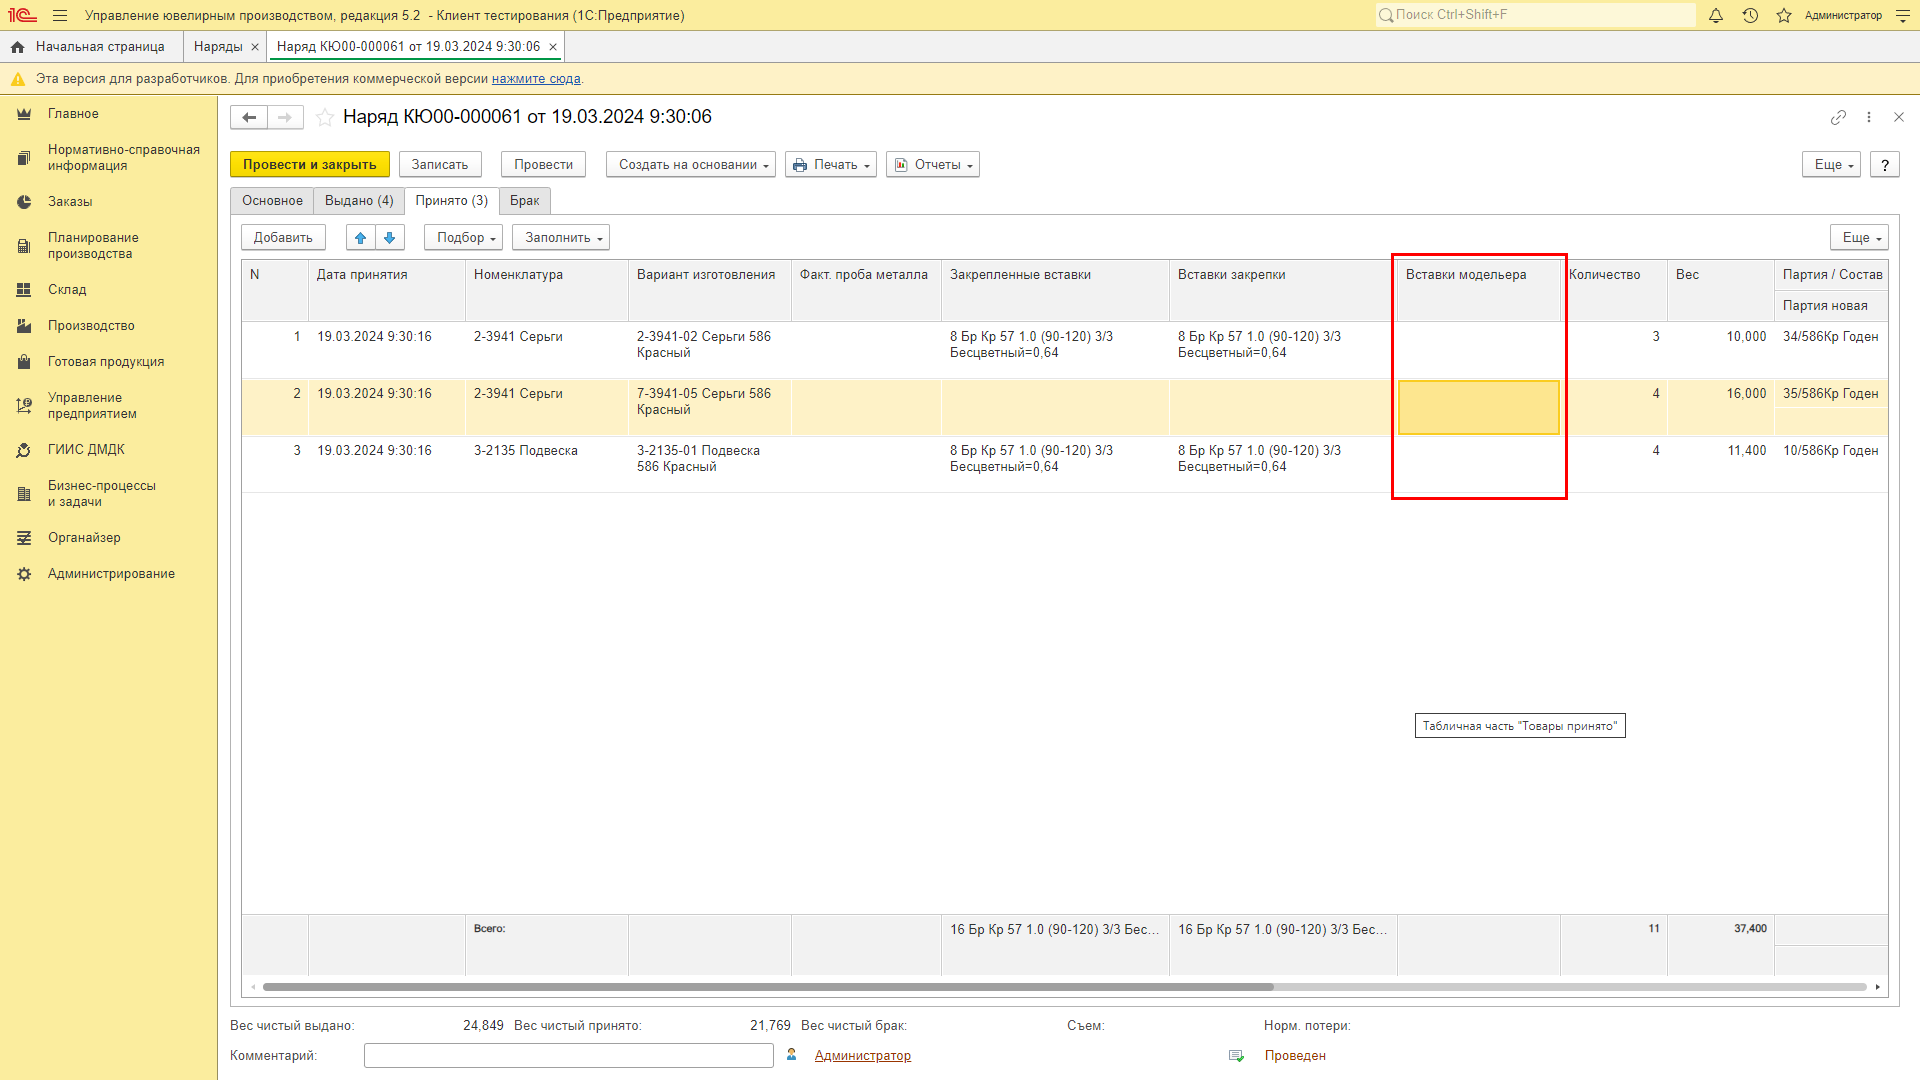Click the Номенклатура column header

[x=547, y=290]
